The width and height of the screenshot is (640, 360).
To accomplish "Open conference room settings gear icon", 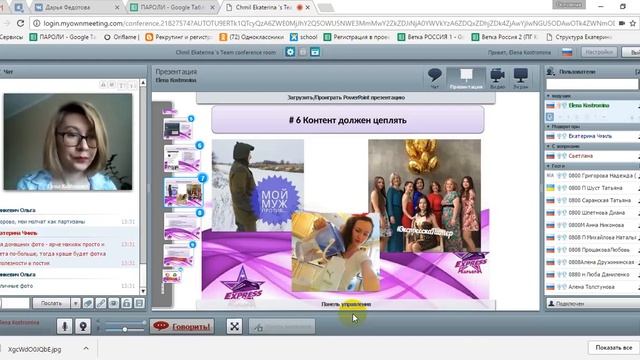I will click(x=290, y=52).
